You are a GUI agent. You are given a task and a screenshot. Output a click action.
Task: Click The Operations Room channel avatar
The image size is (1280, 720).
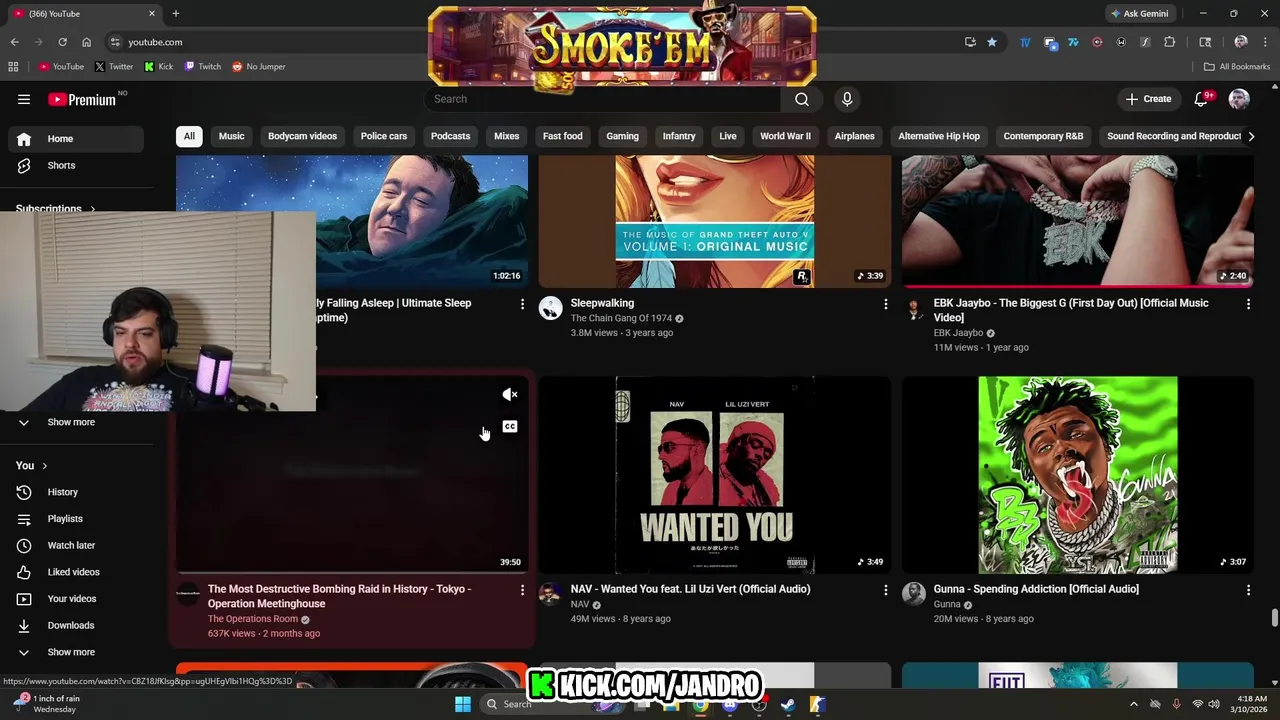pos(188,594)
